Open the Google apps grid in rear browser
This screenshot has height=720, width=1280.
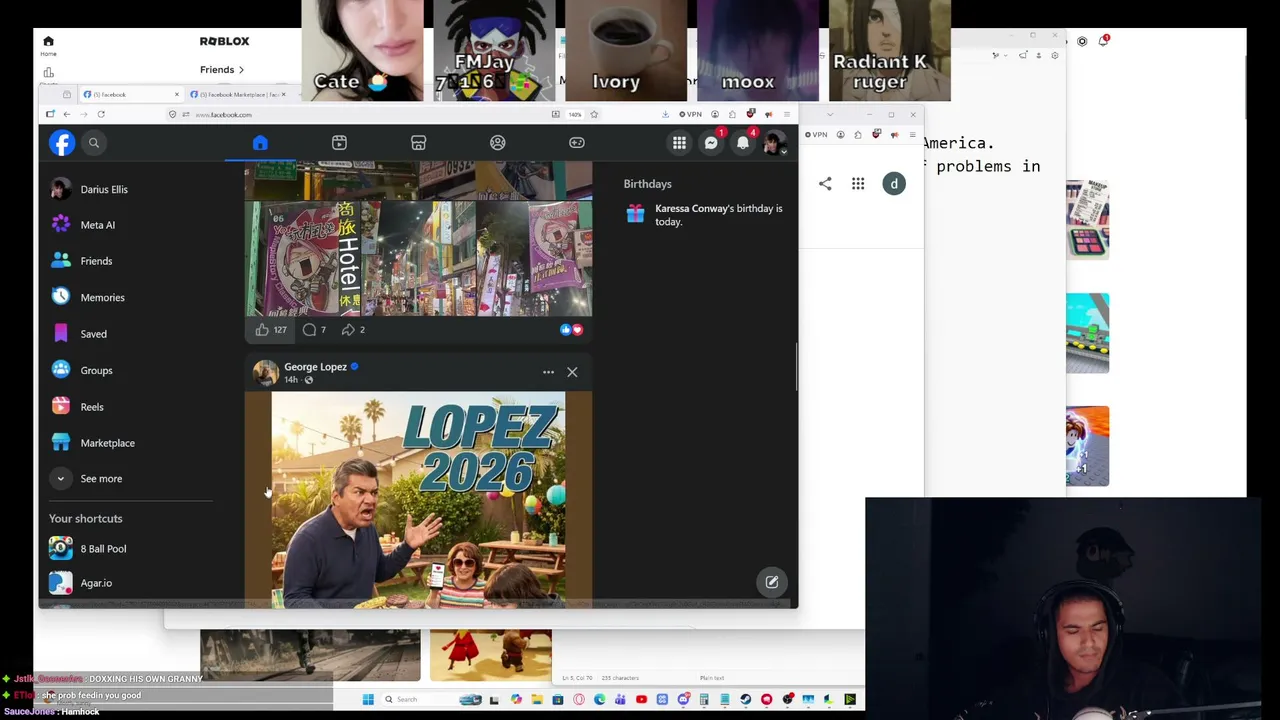click(x=858, y=184)
